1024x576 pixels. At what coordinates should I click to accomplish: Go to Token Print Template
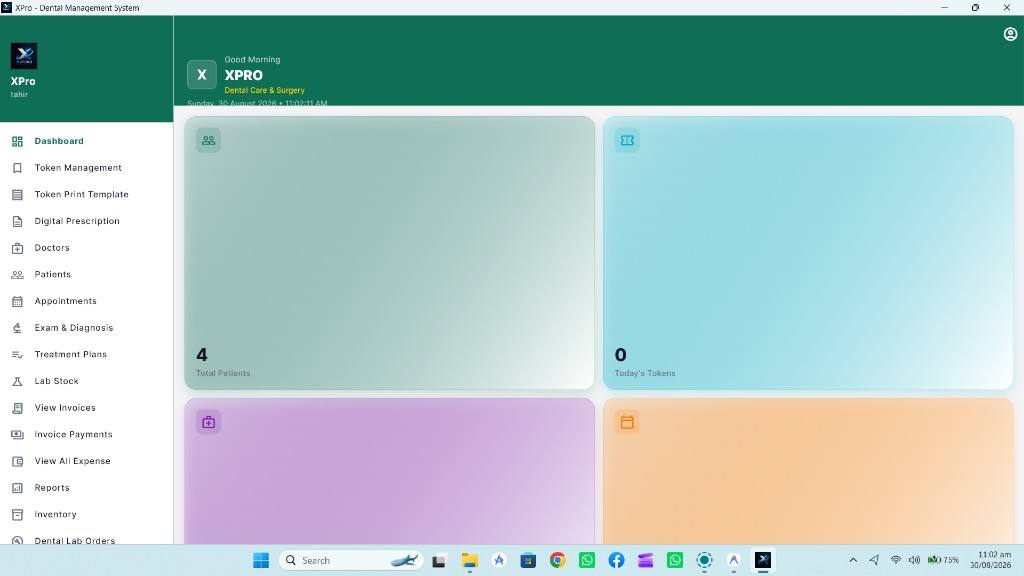86,195
